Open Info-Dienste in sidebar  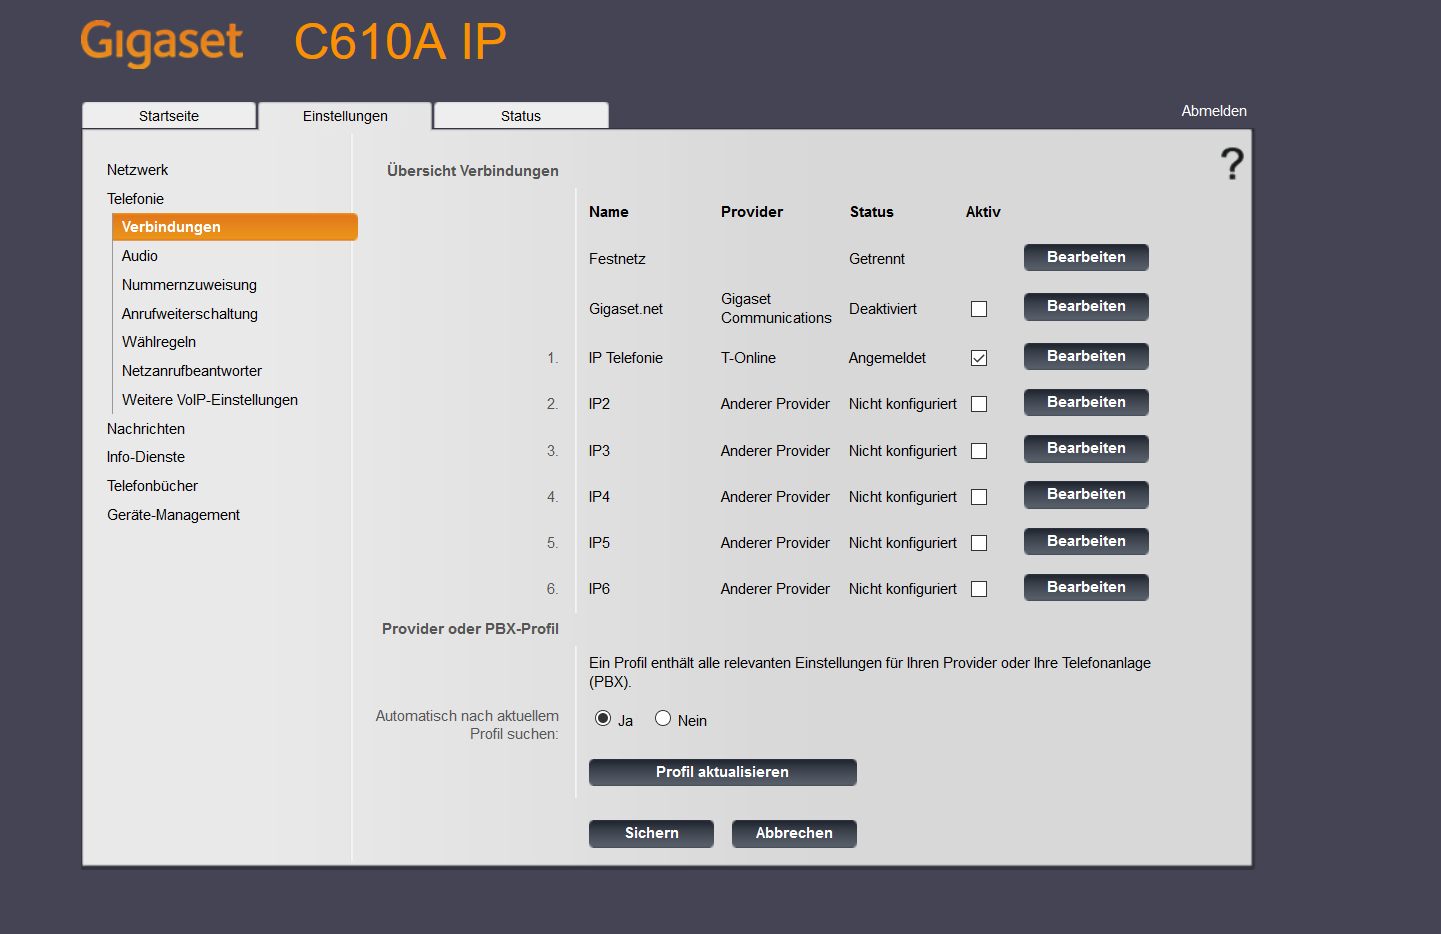[146, 457]
